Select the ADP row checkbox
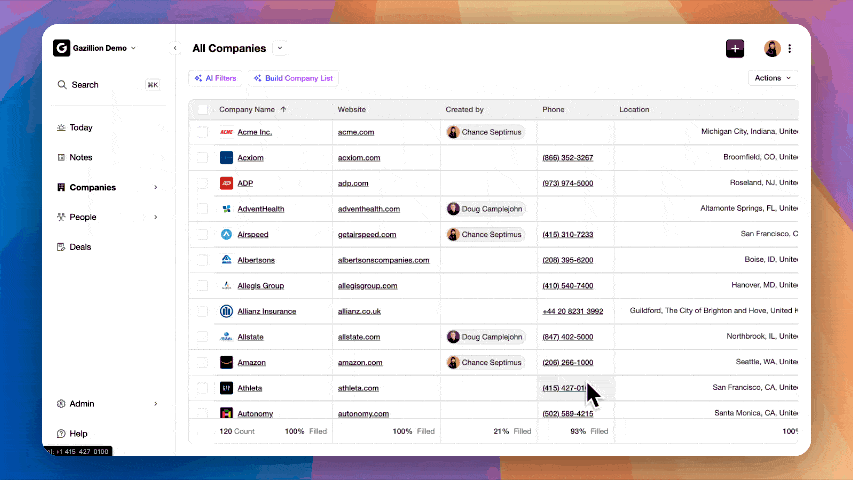Image resolution: width=853 pixels, height=480 pixels. pos(203,183)
